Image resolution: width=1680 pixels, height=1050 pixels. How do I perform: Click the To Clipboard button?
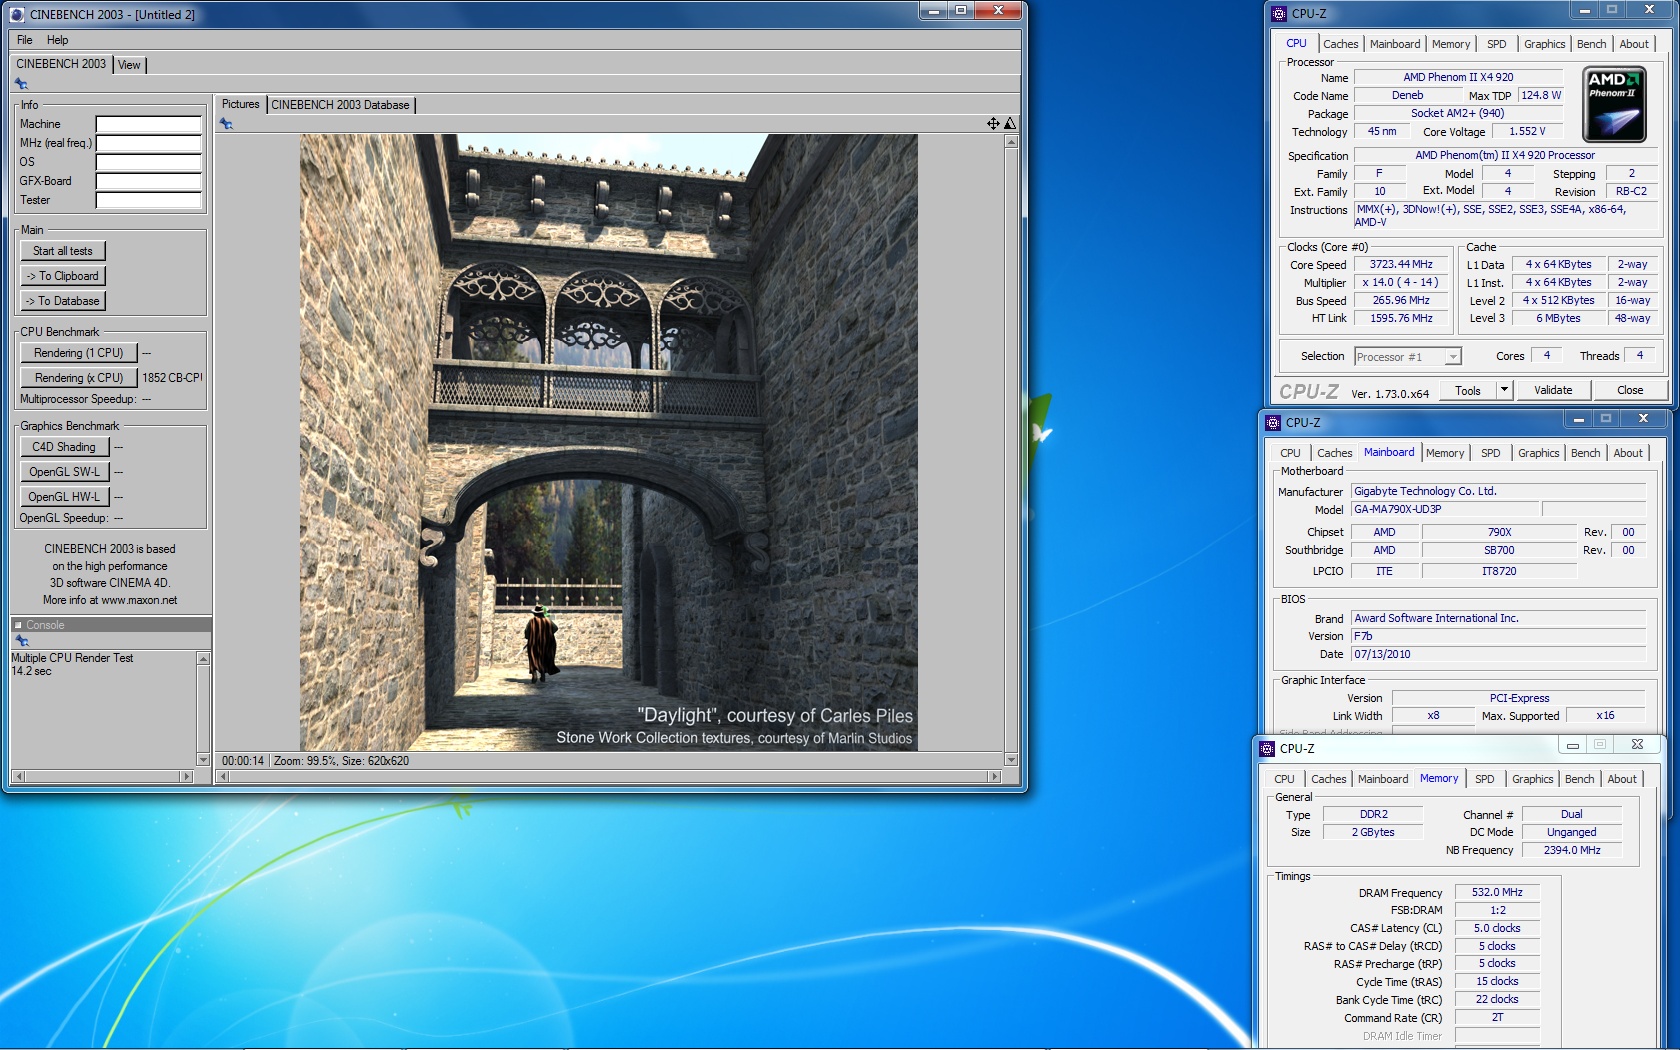click(63, 276)
